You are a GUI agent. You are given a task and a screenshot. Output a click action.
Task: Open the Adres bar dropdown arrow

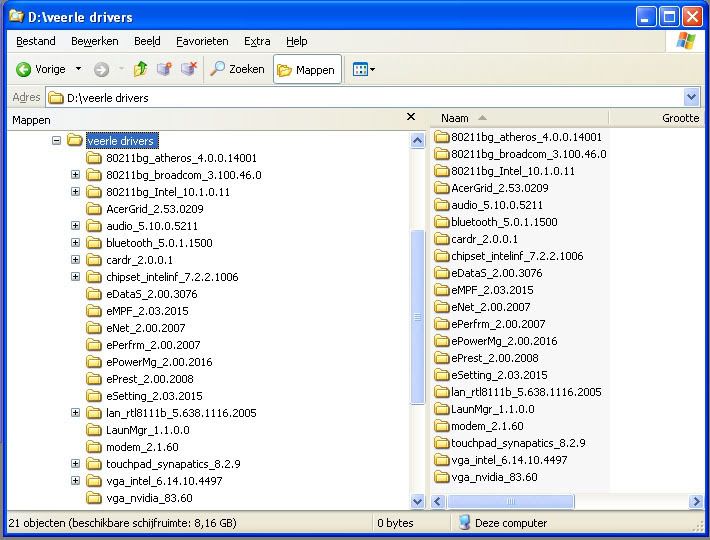(x=691, y=97)
